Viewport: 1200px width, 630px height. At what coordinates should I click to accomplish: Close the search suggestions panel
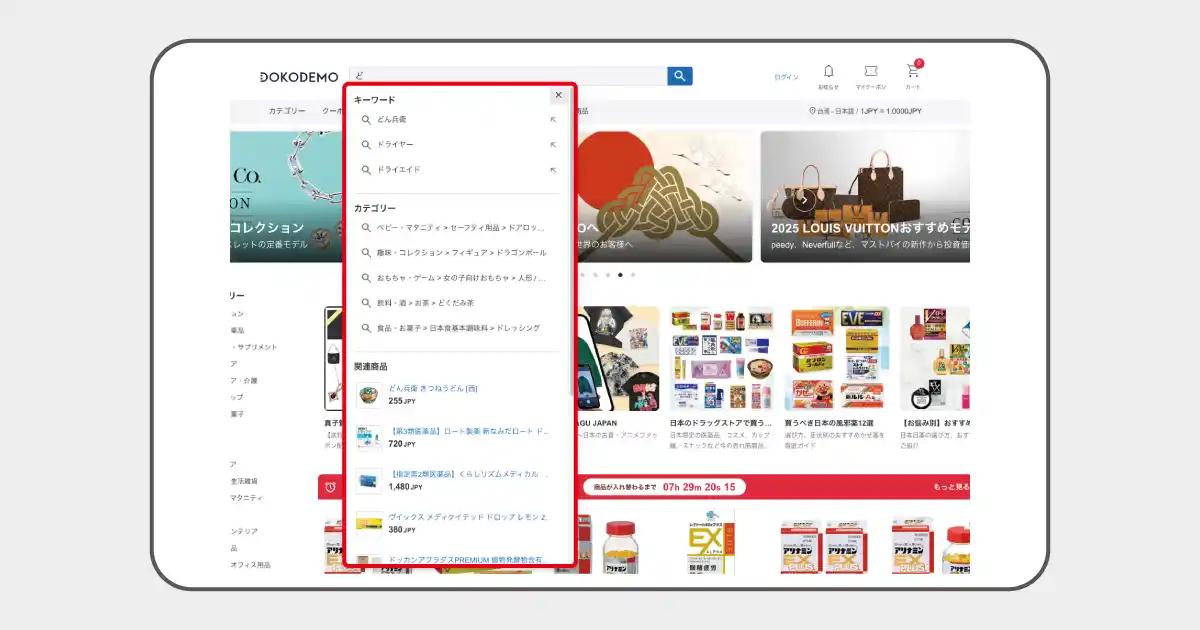tap(559, 95)
